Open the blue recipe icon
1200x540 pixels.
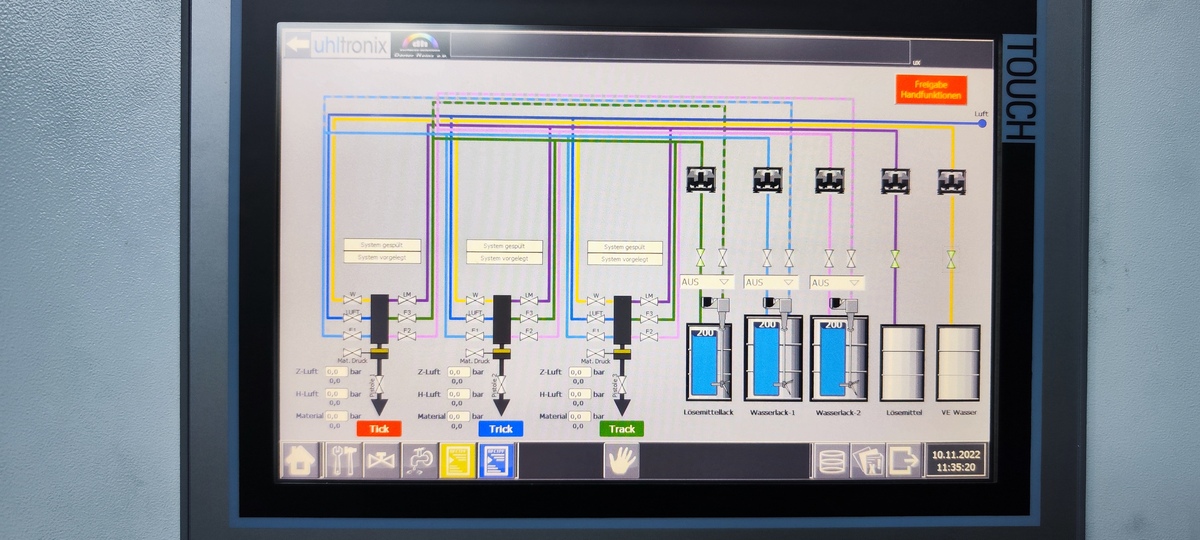click(496, 461)
